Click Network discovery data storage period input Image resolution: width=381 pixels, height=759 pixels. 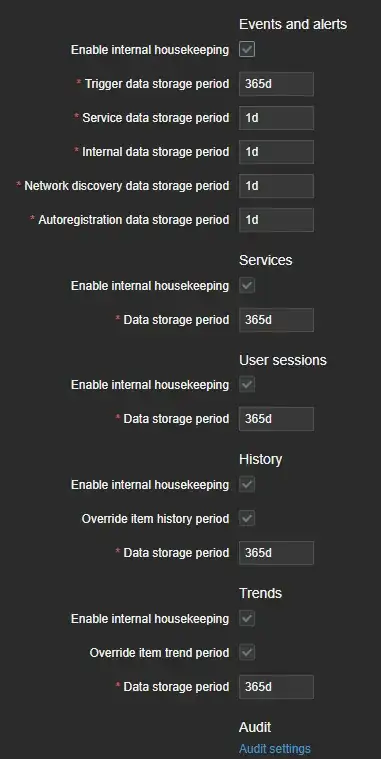[x=276, y=186]
